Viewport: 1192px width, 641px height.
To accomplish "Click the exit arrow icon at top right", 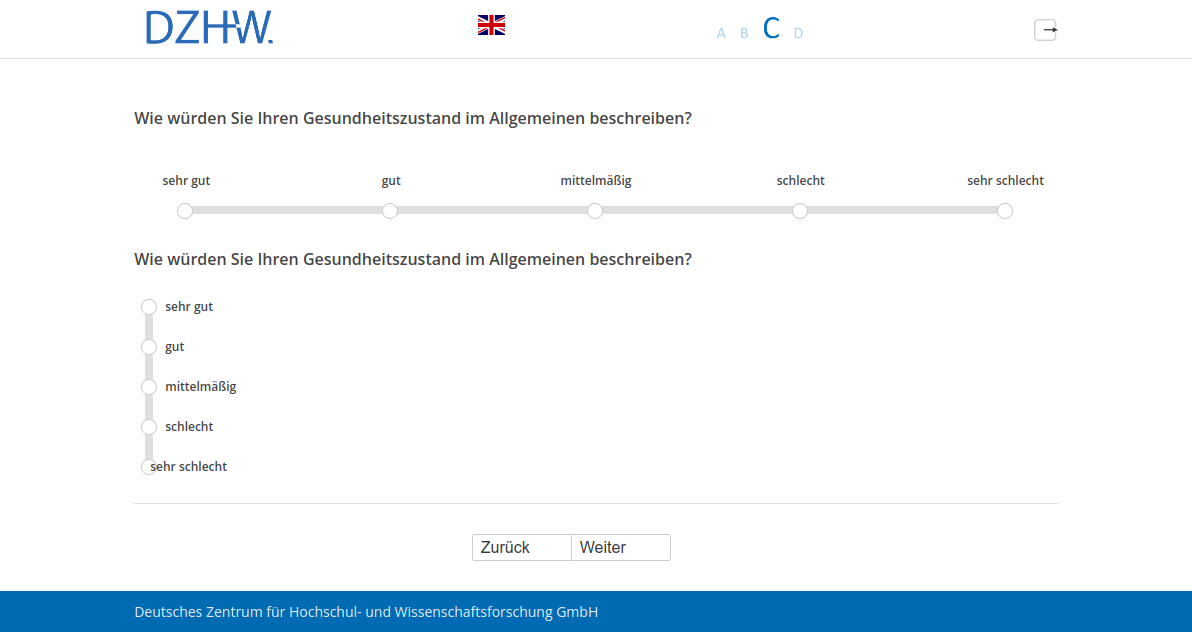I will [1045, 30].
